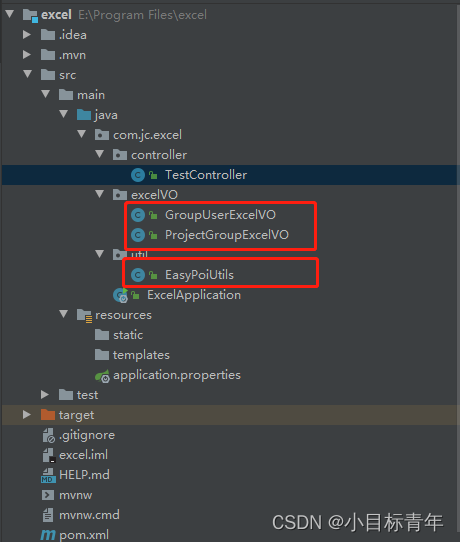Collapse the src folder
The width and height of the screenshot is (460, 542).
28,74
